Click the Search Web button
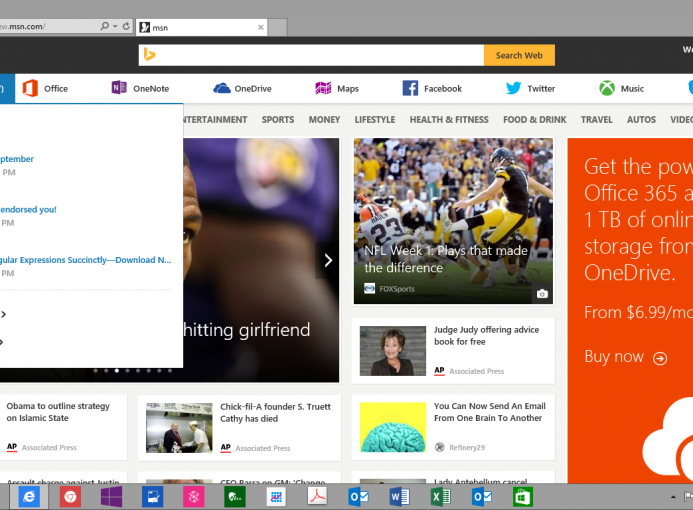The height and width of the screenshot is (510, 693). (x=519, y=55)
